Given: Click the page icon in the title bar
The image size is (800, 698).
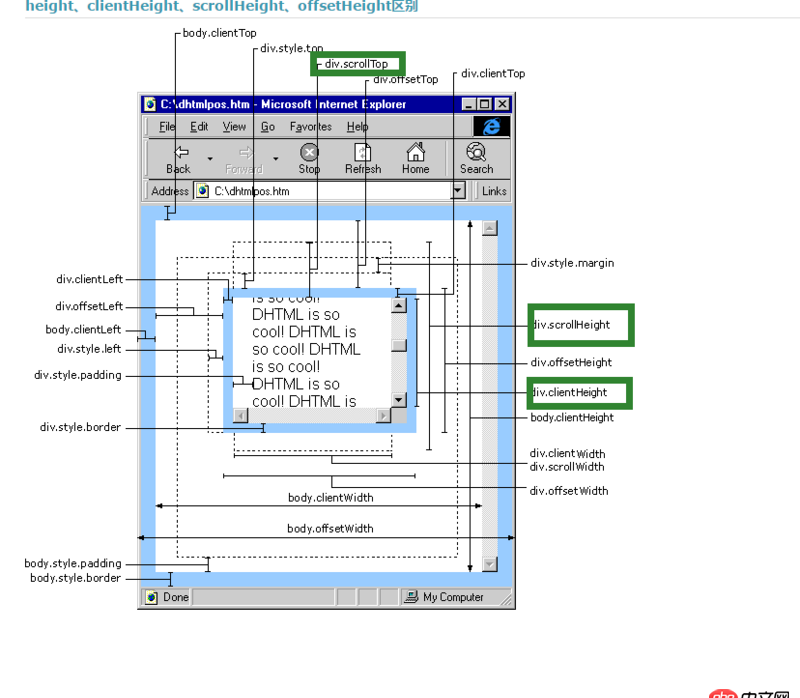Looking at the screenshot, I should (x=150, y=104).
